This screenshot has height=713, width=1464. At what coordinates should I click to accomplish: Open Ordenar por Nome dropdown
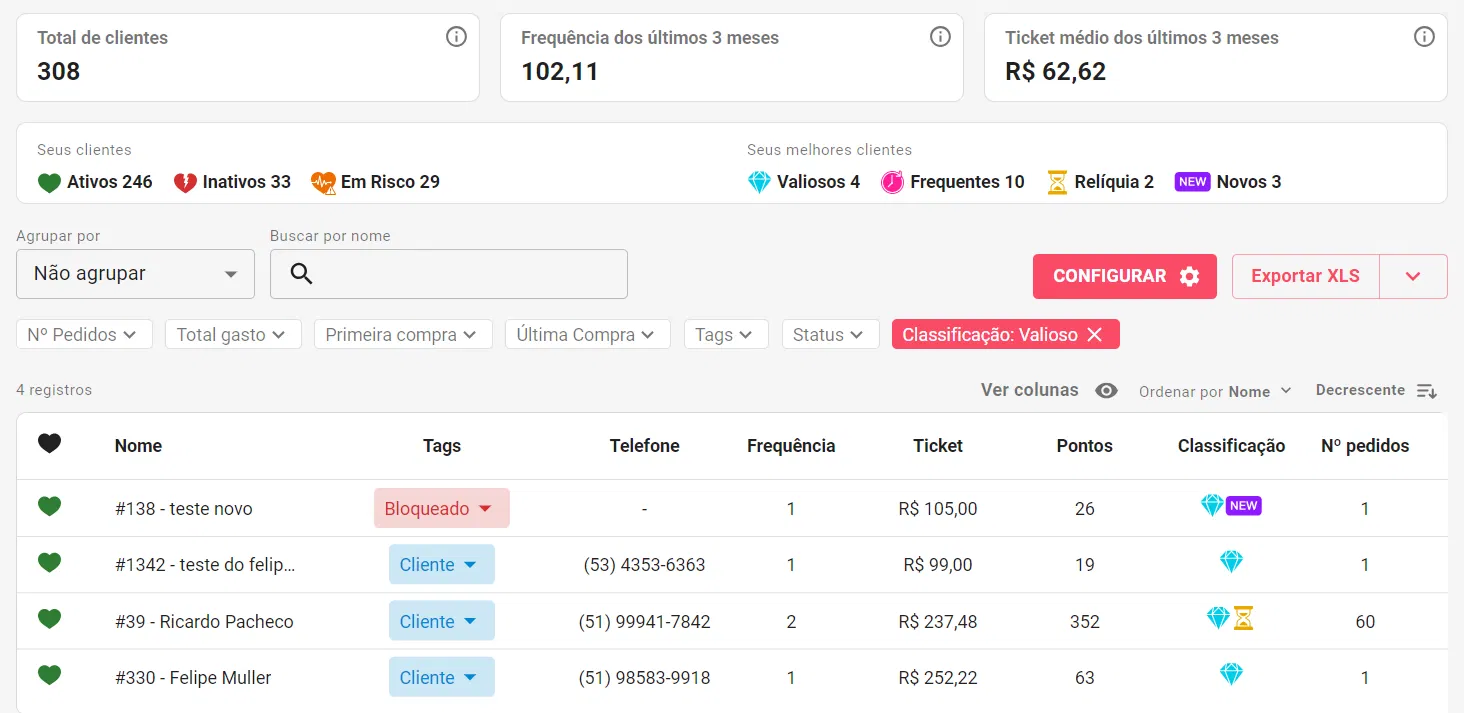click(x=1215, y=391)
